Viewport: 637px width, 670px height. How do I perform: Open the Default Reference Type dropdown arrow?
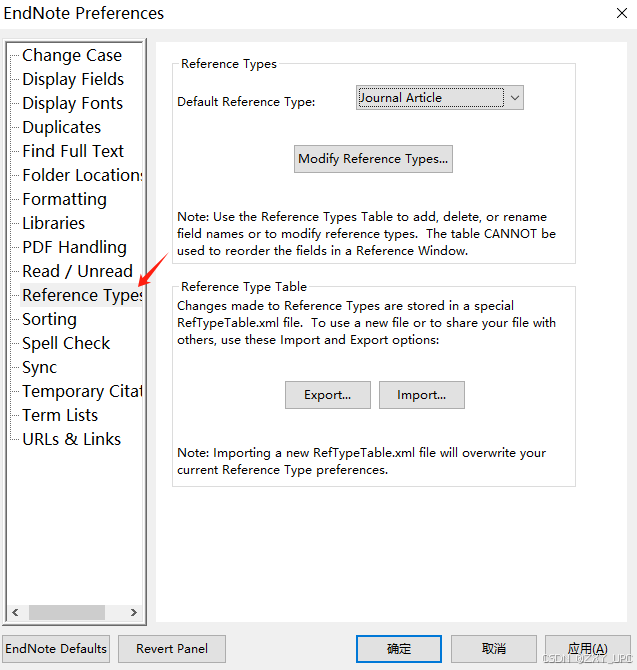click(515, 98)
